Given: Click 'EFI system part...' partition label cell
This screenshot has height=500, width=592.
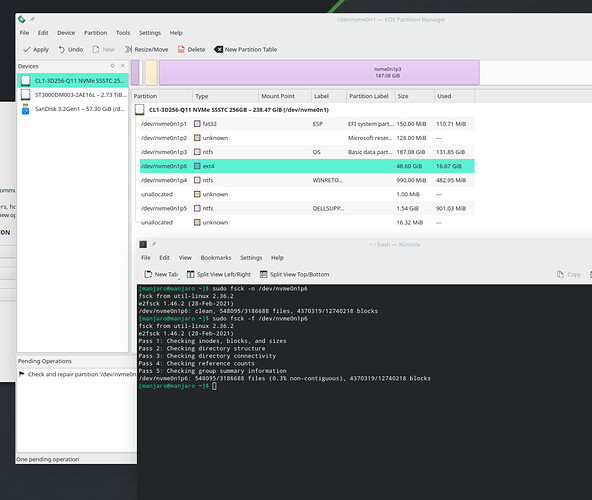Looking at the screenshot, I should tap(371, 124).
